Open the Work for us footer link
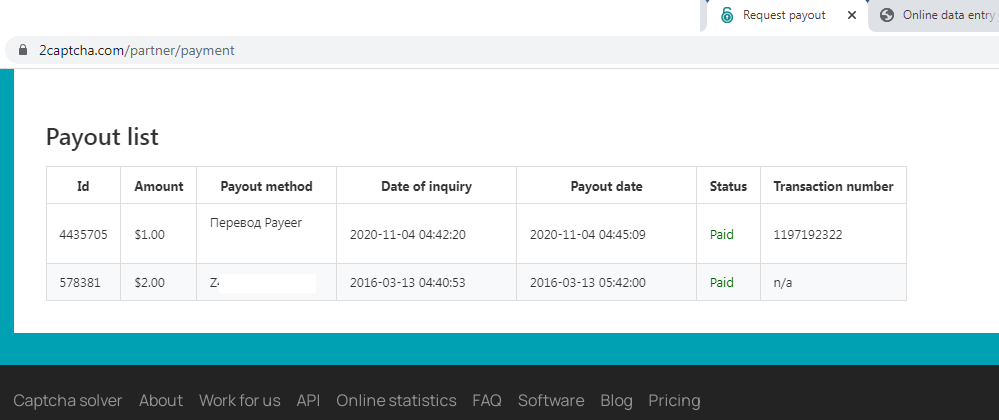The image size is (999, 420). [240, 400]
